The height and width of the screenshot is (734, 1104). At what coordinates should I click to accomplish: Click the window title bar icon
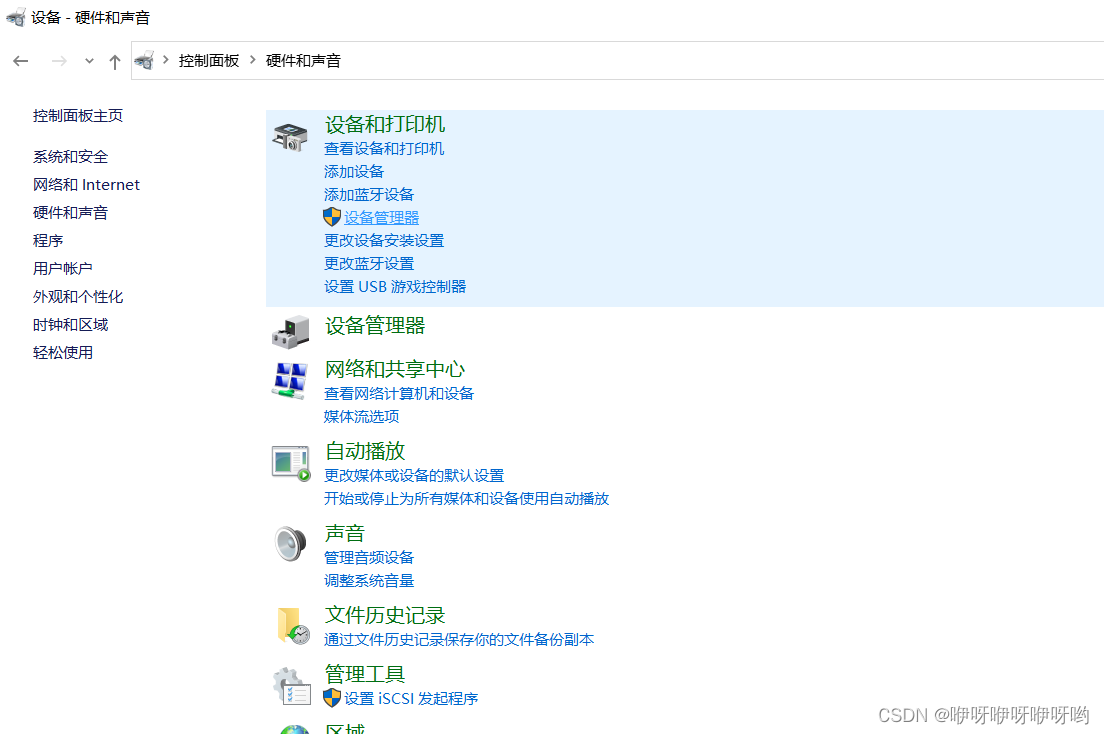coord(15,17)
